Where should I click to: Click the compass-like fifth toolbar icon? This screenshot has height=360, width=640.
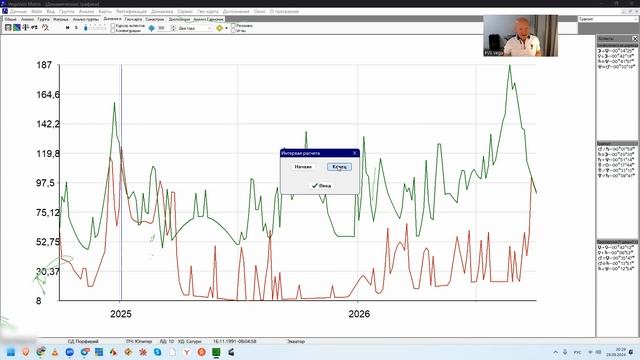click(x=45, y=27)
